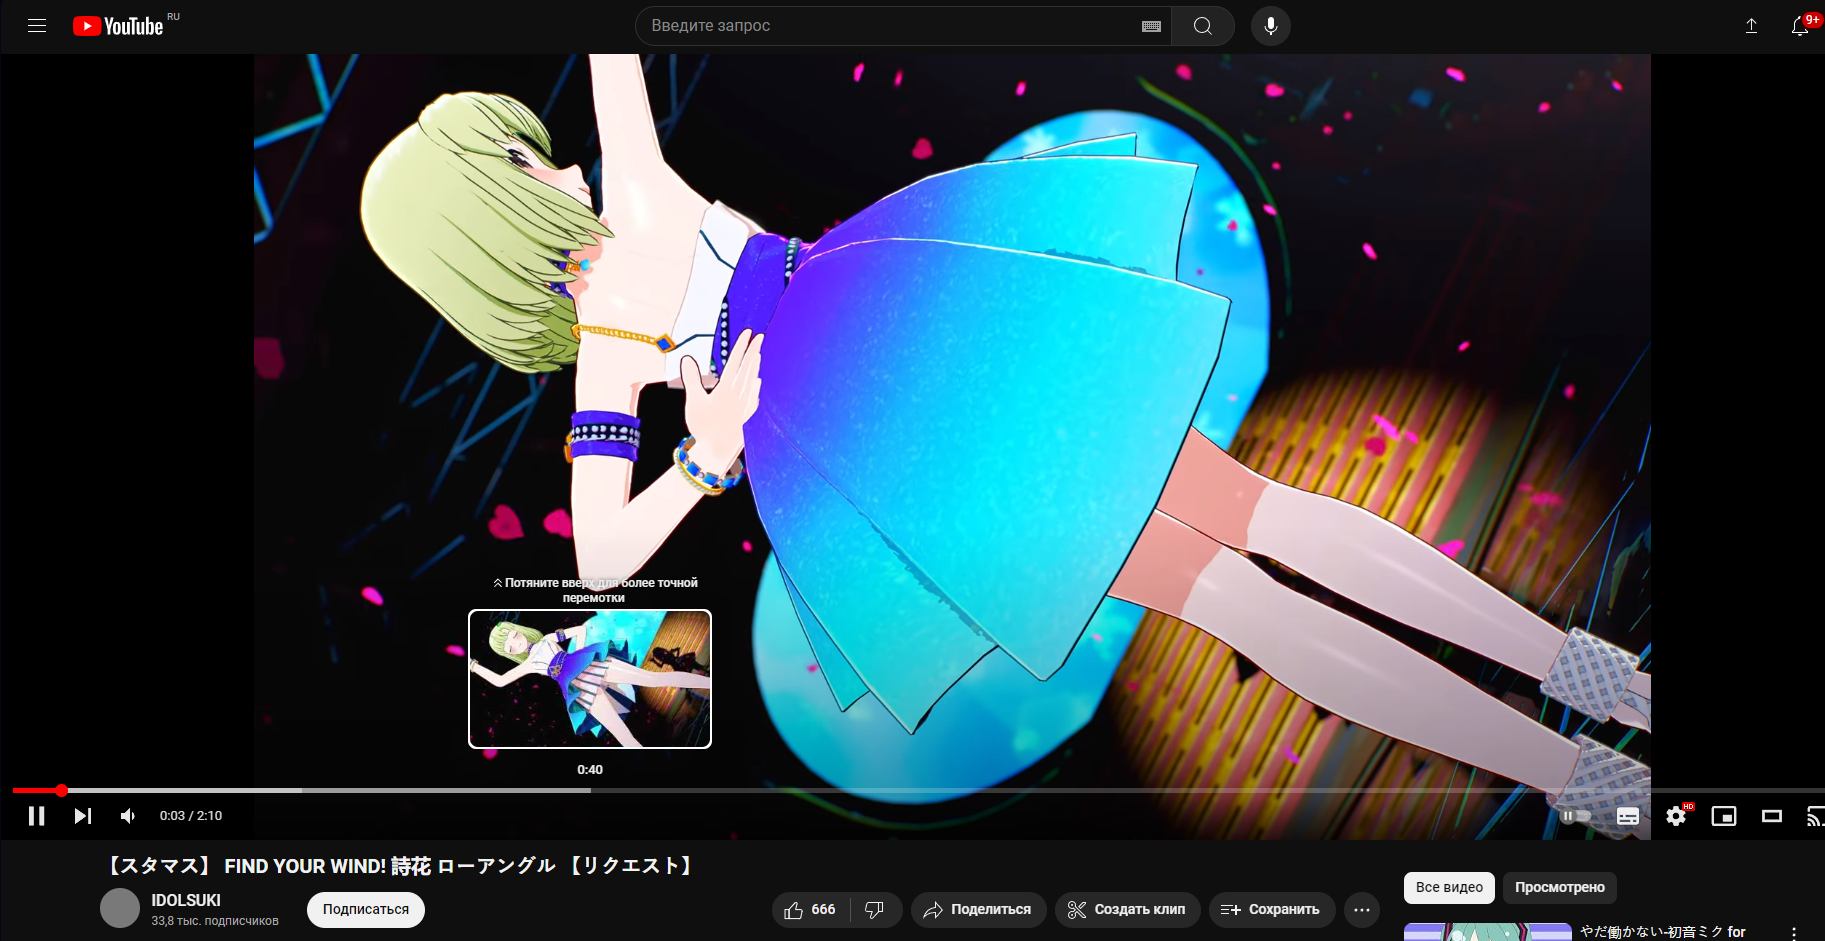Click the 0:40 preview thumbnail

590,679
